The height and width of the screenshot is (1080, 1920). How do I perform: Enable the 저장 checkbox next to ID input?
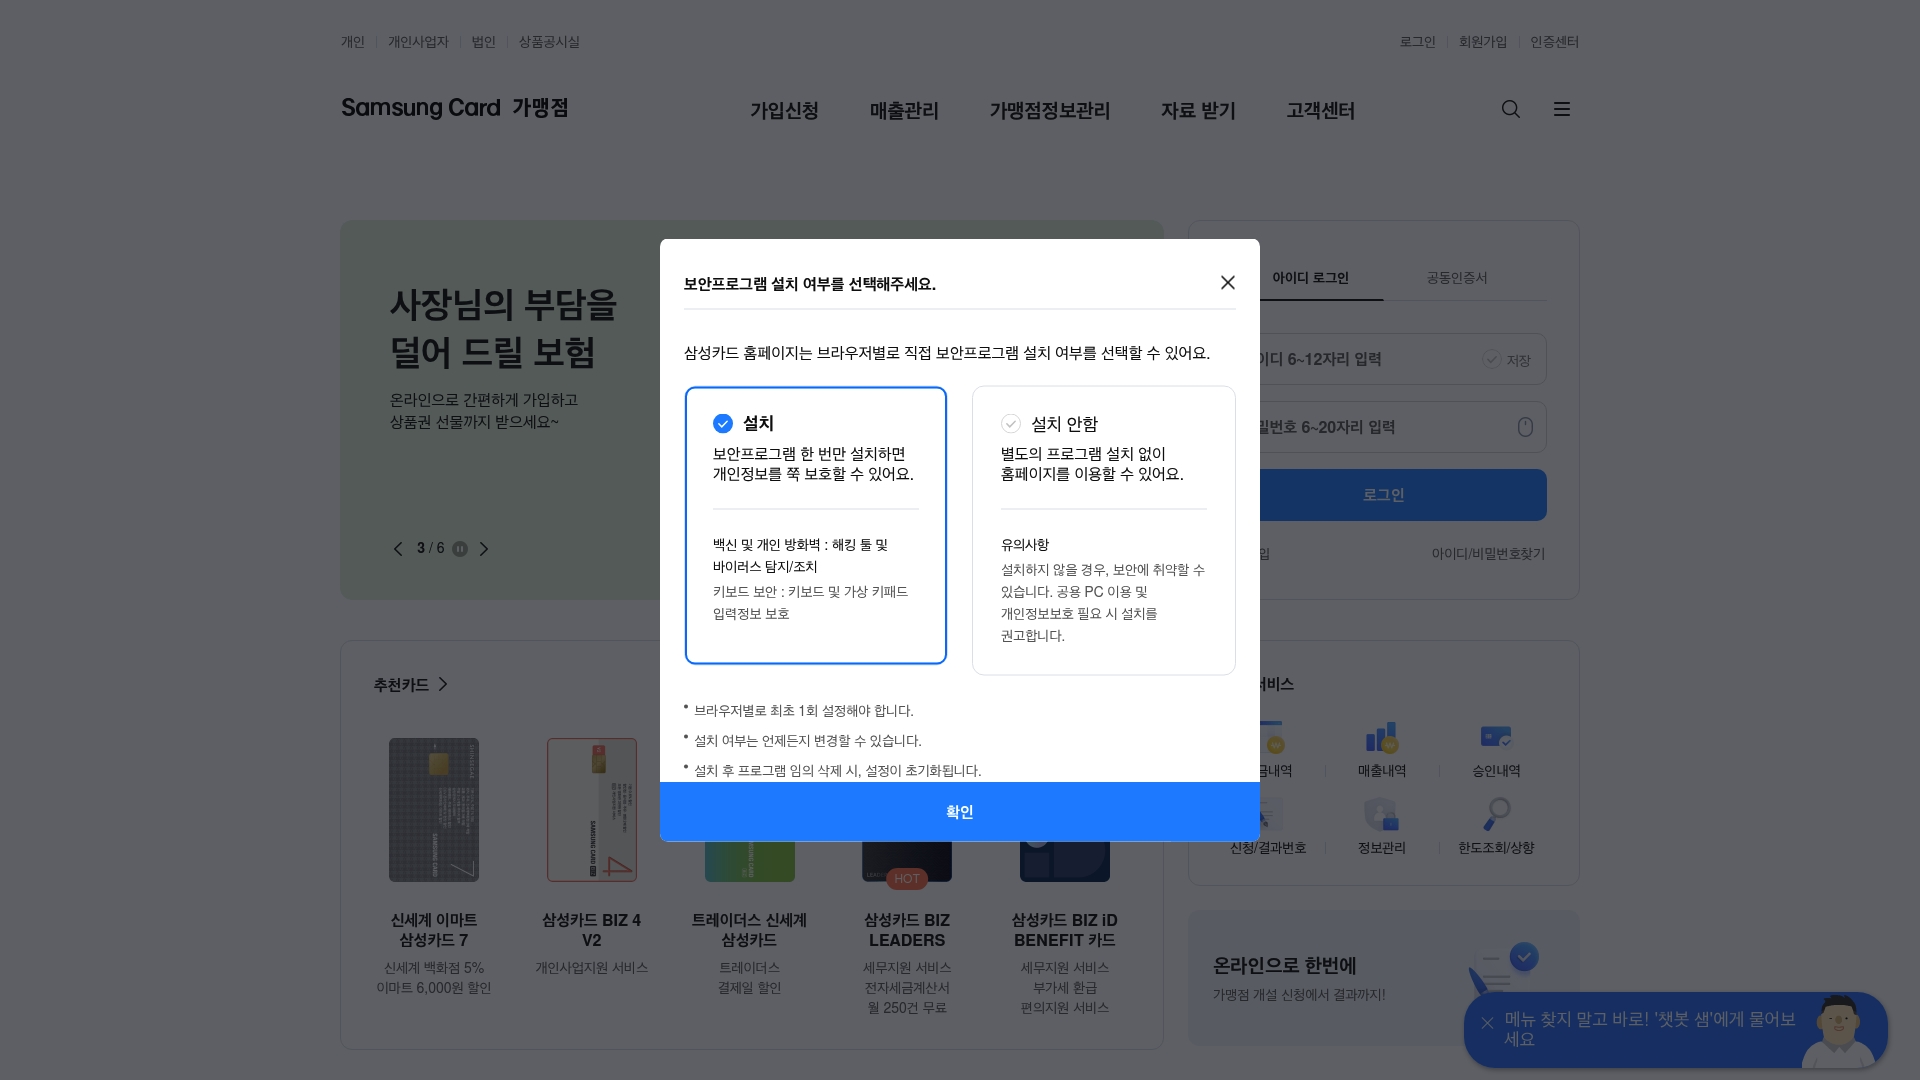click(x=1491, y=359)
